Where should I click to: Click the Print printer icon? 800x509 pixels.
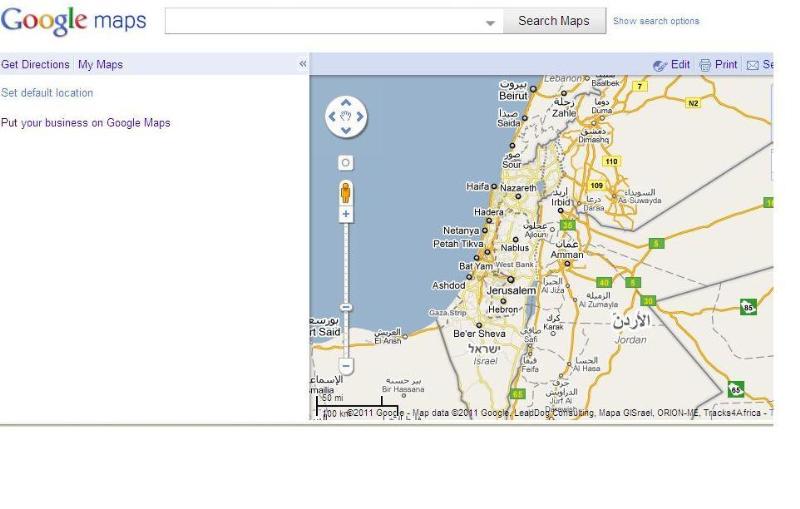705,65
